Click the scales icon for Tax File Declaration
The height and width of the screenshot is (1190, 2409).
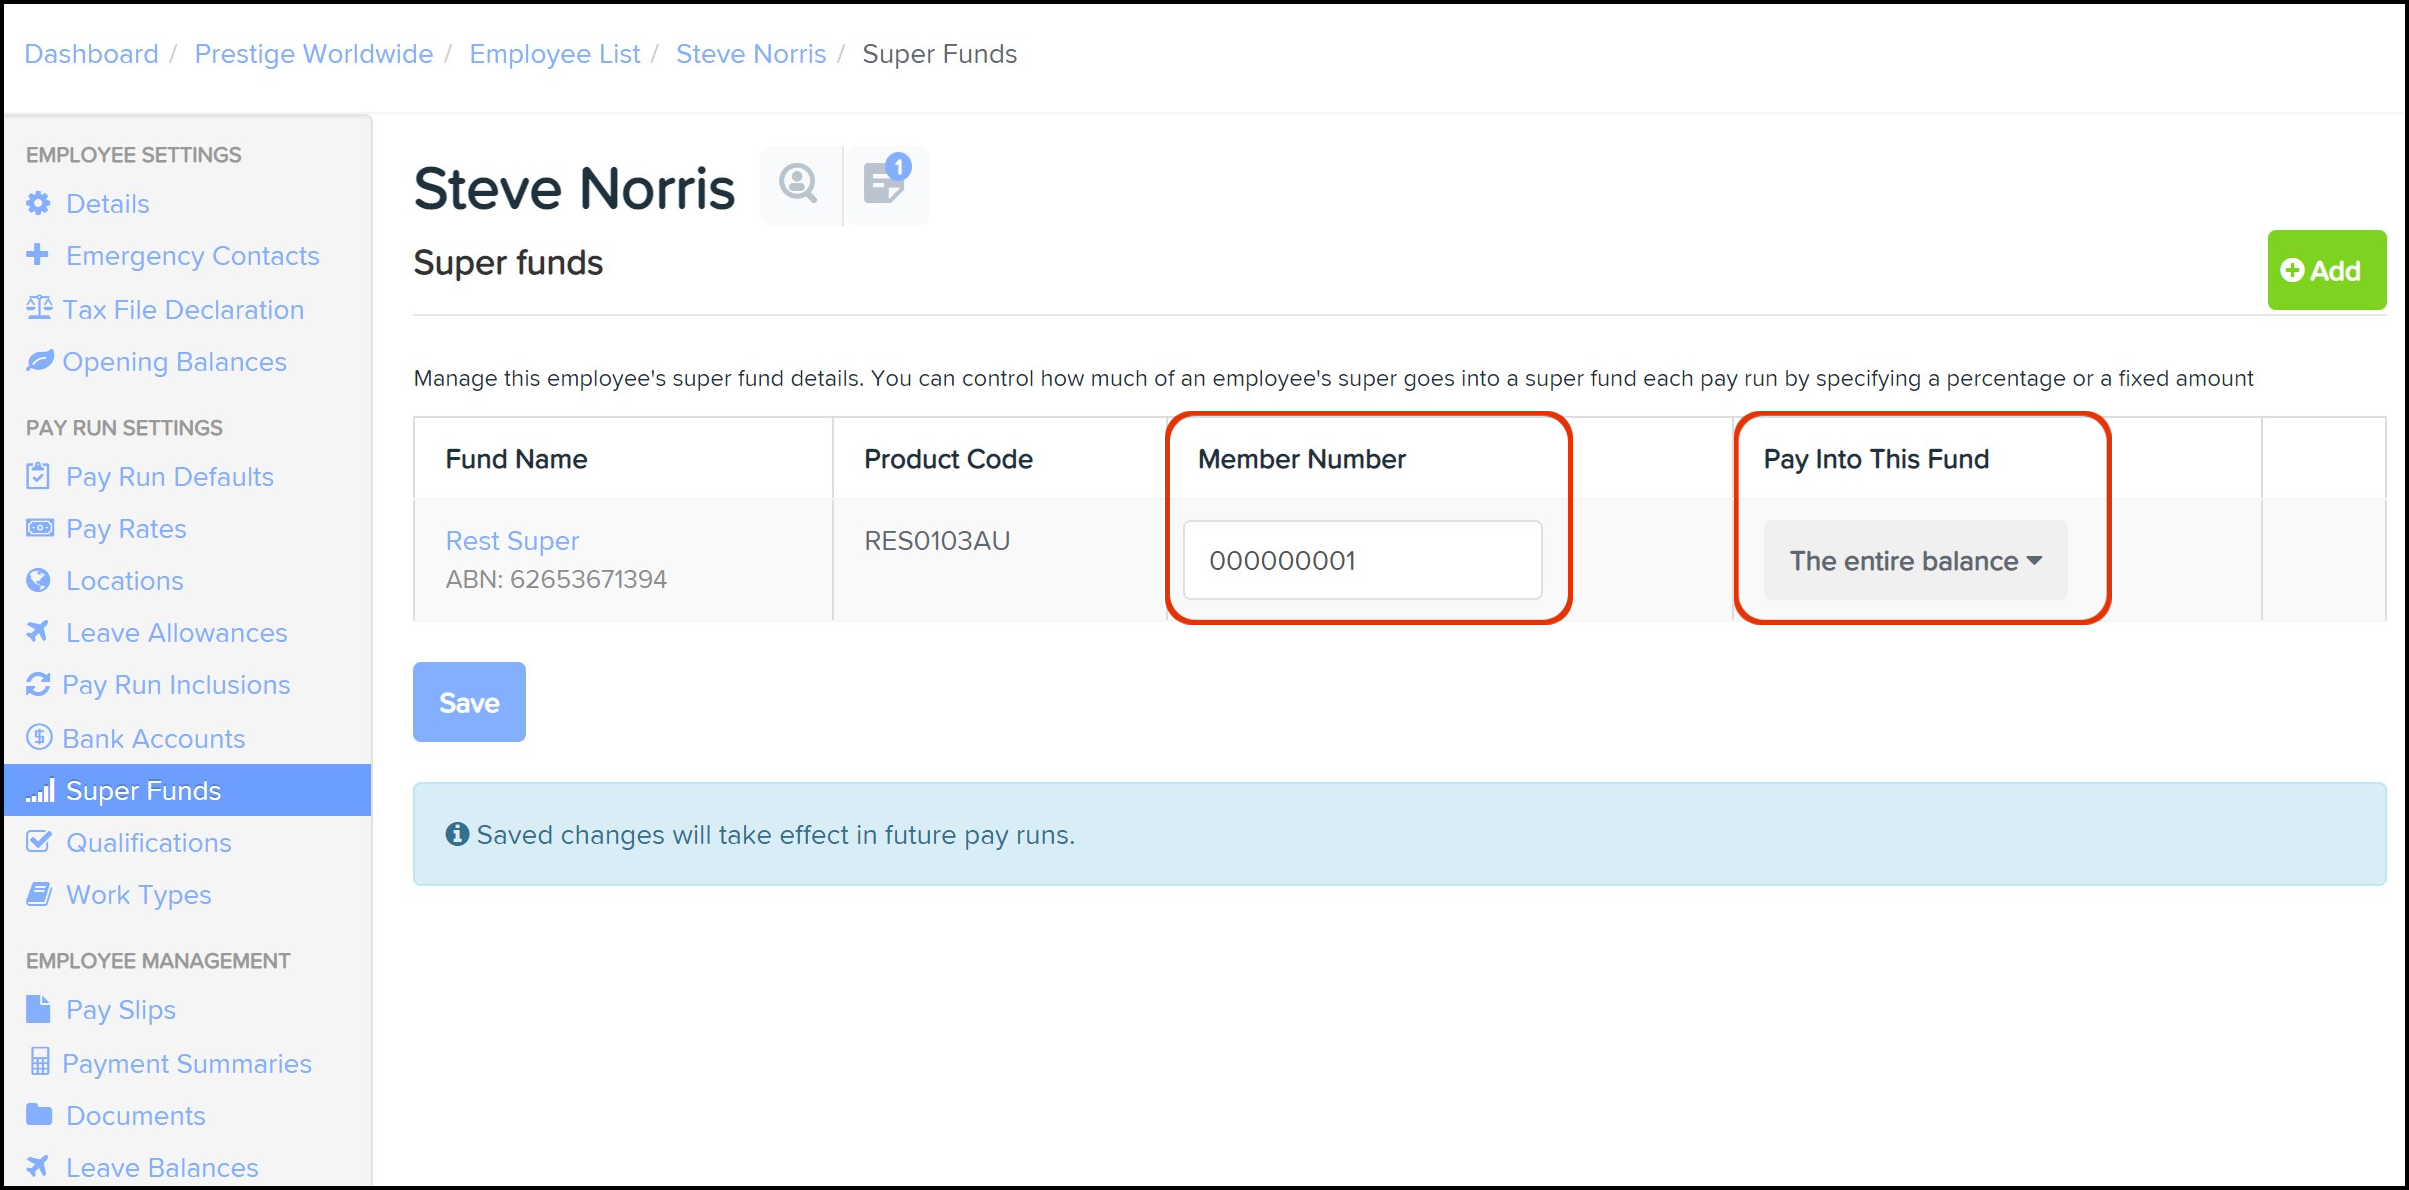[39, 308]
